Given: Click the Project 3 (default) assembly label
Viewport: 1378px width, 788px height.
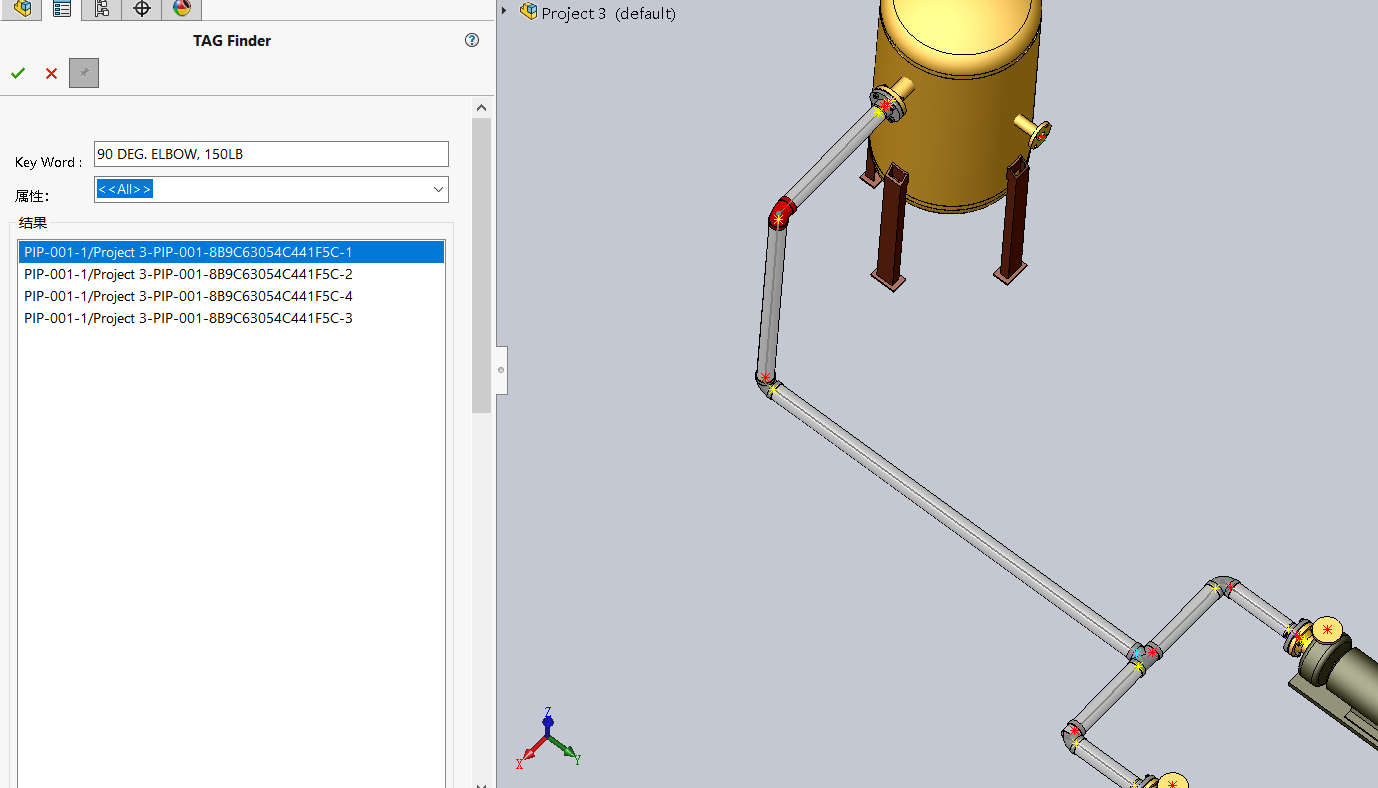Looking at the screenshot, I should click(608, 13).
